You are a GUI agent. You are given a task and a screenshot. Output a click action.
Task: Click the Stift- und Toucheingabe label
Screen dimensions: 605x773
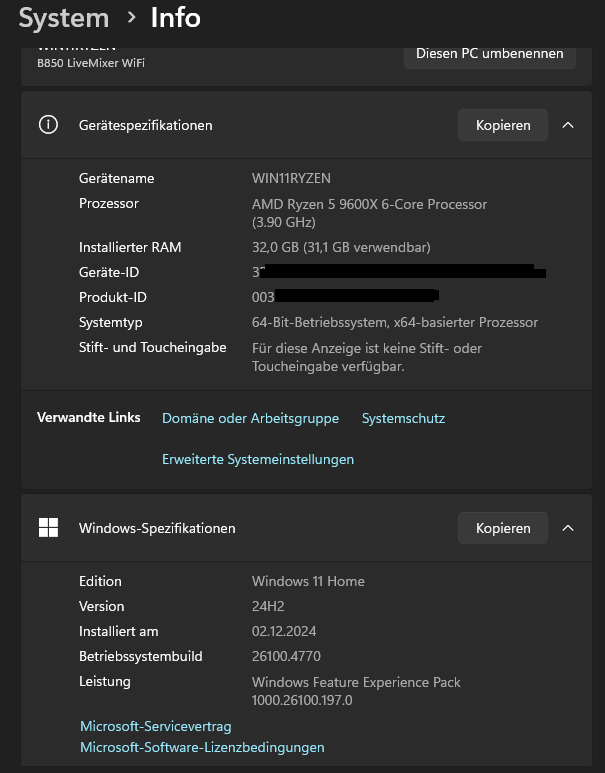[153, 348]
